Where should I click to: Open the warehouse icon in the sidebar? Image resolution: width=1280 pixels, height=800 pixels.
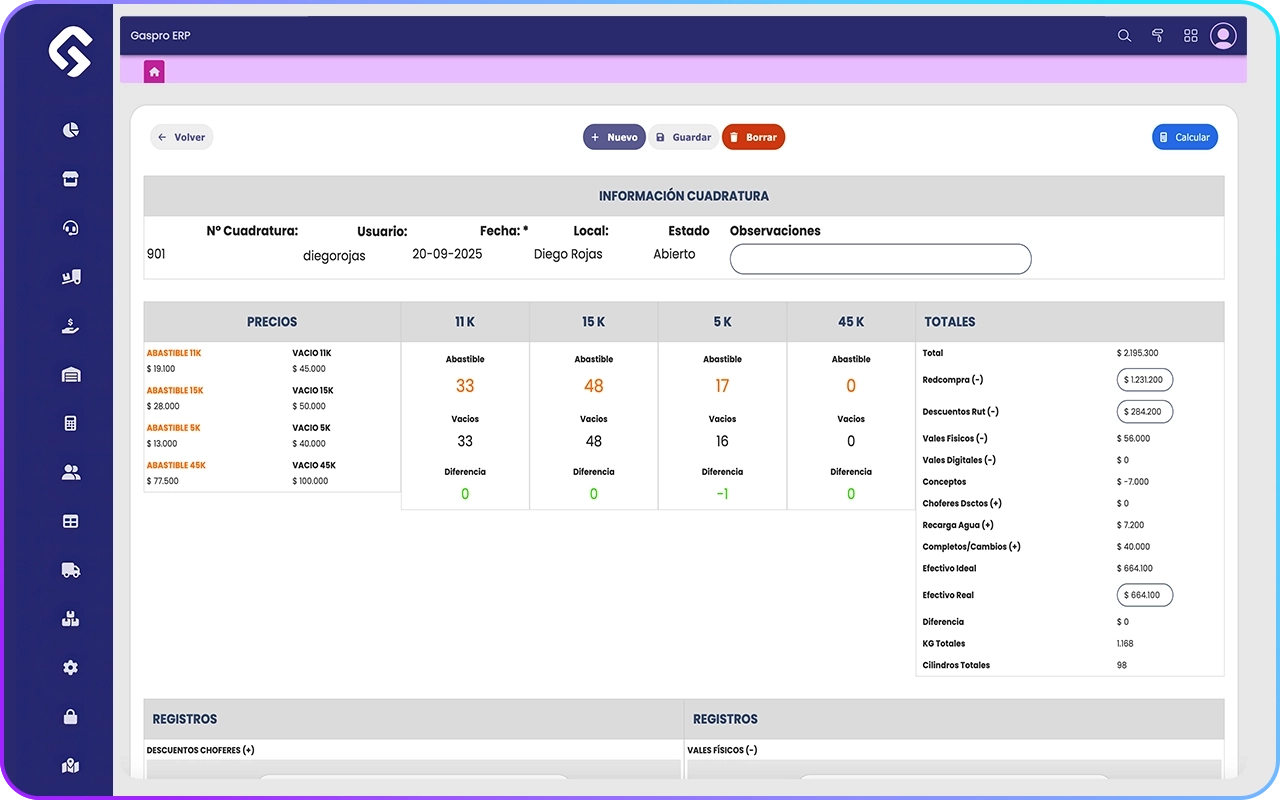[70, 375]
